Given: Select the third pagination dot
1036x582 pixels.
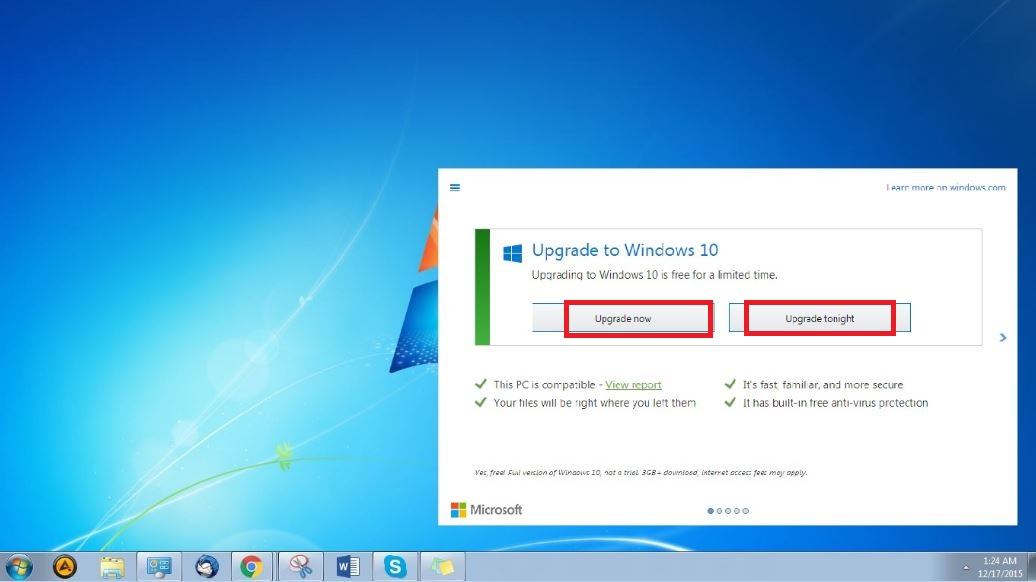Looking at the screenshot, I should point(728,511).
